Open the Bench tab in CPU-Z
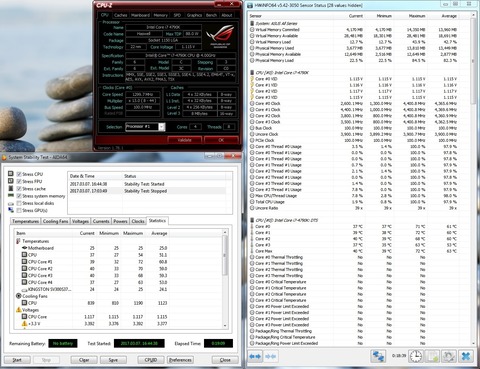The width and height of the screenshot is (480, 369). tap(211, 15)
